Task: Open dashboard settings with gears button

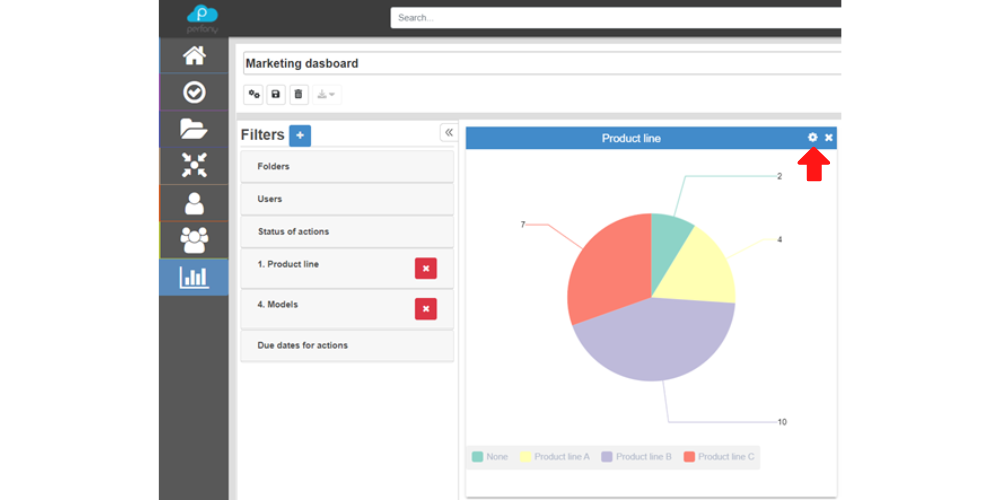Action: pos(254,94)
